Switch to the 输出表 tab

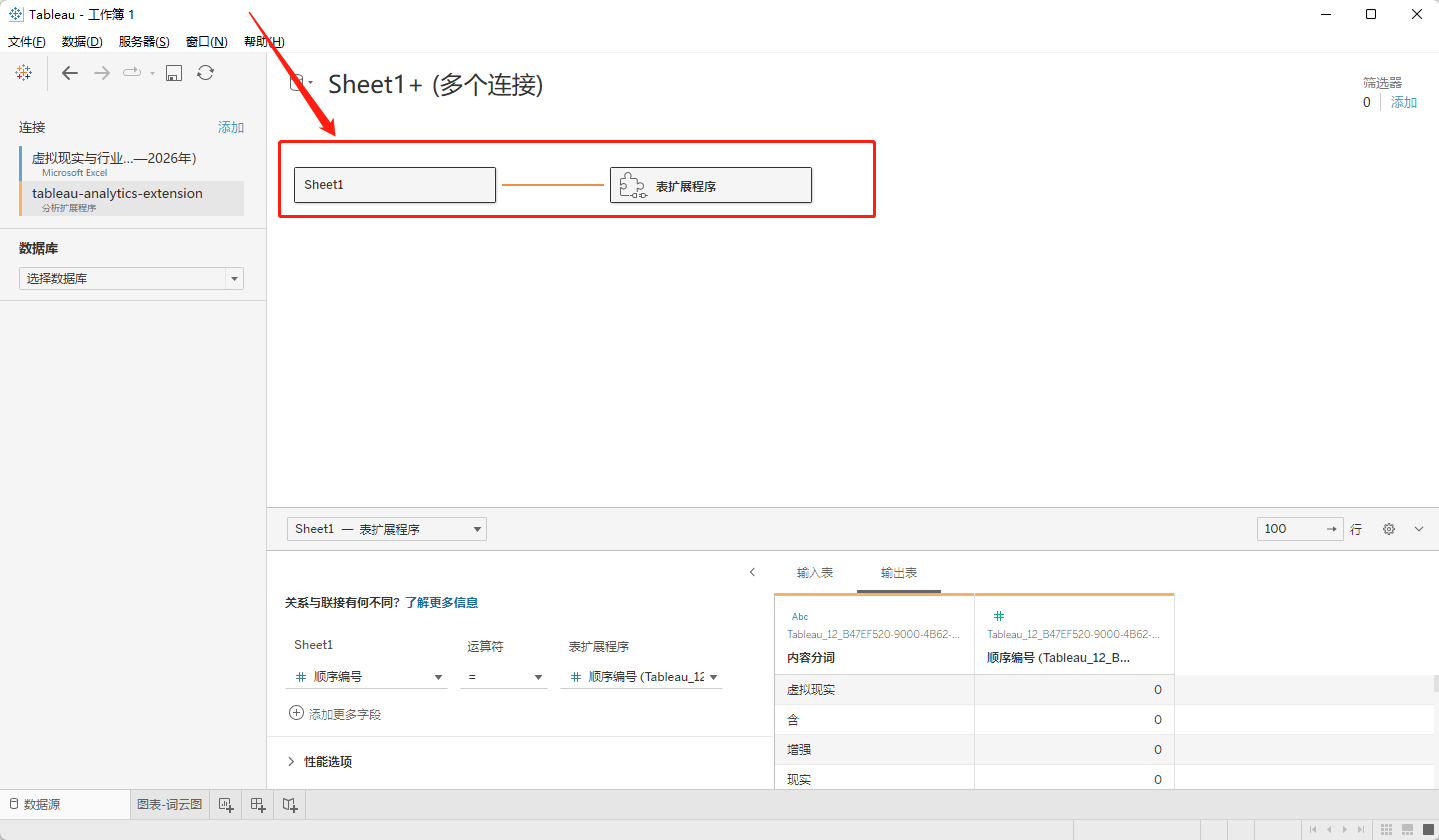point(899,573)
